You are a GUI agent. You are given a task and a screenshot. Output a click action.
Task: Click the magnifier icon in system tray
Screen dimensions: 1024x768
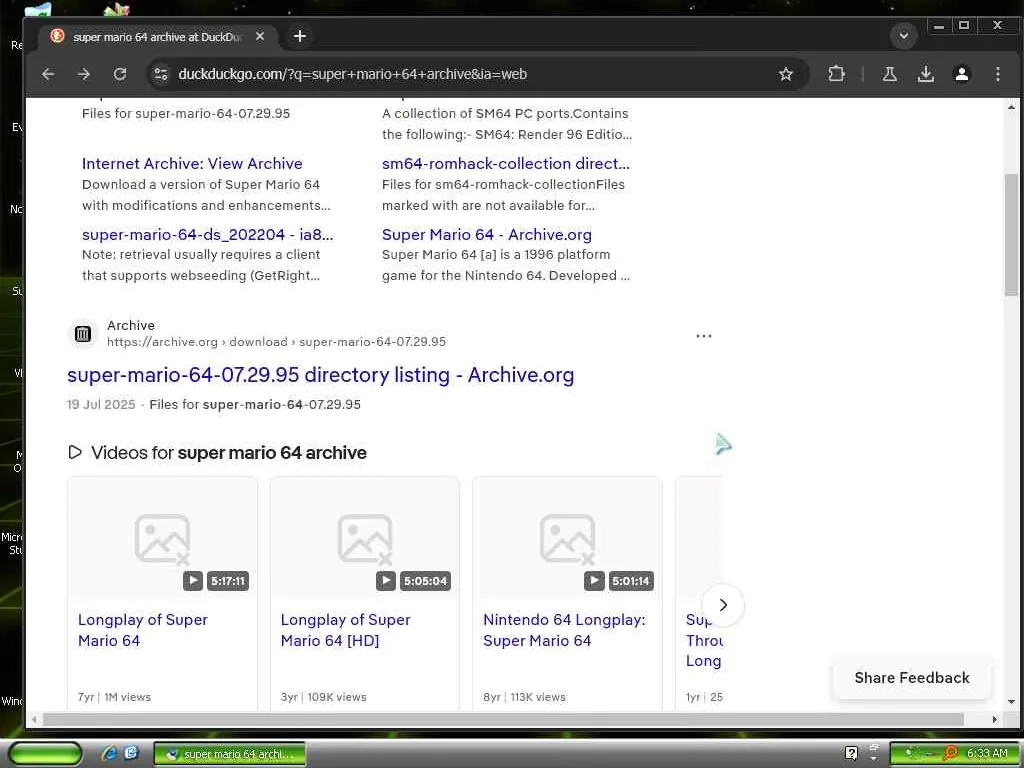click(950, 754)
